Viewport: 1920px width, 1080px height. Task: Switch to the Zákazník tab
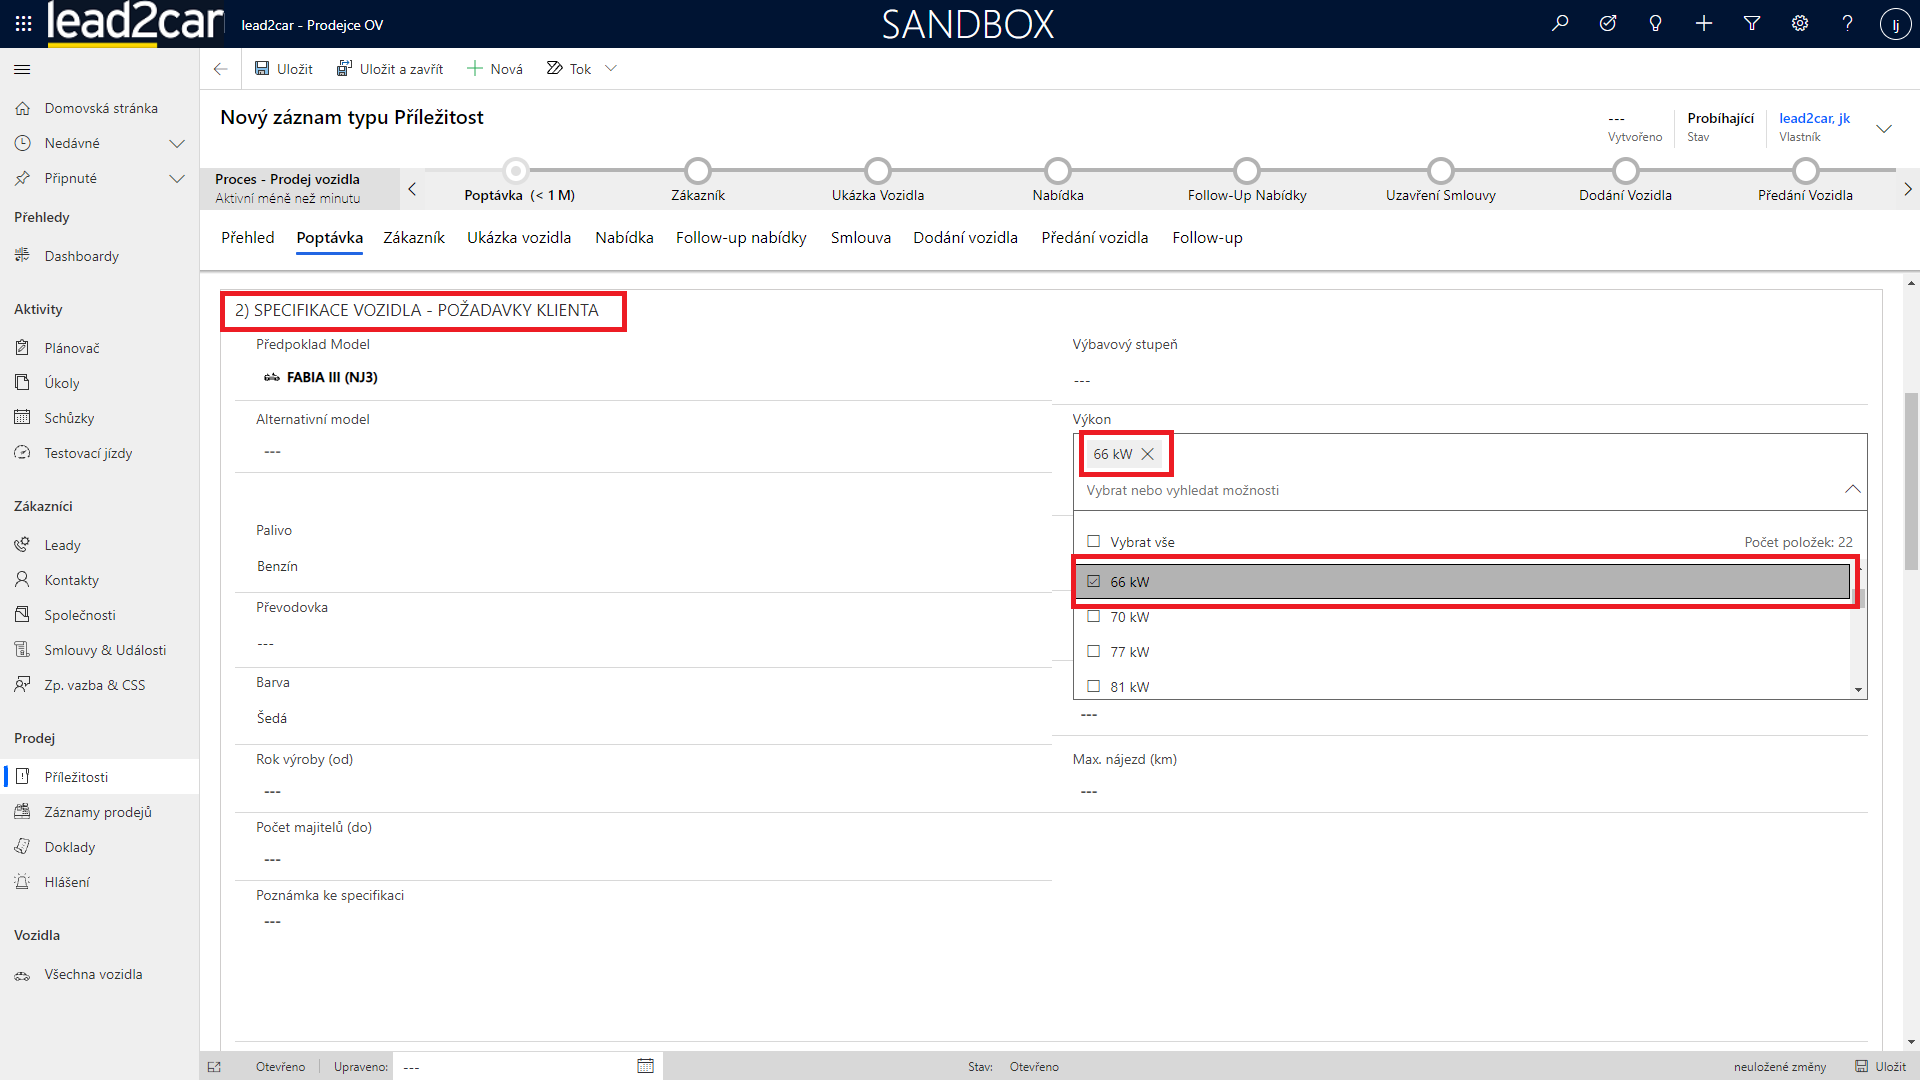[413, 238]
